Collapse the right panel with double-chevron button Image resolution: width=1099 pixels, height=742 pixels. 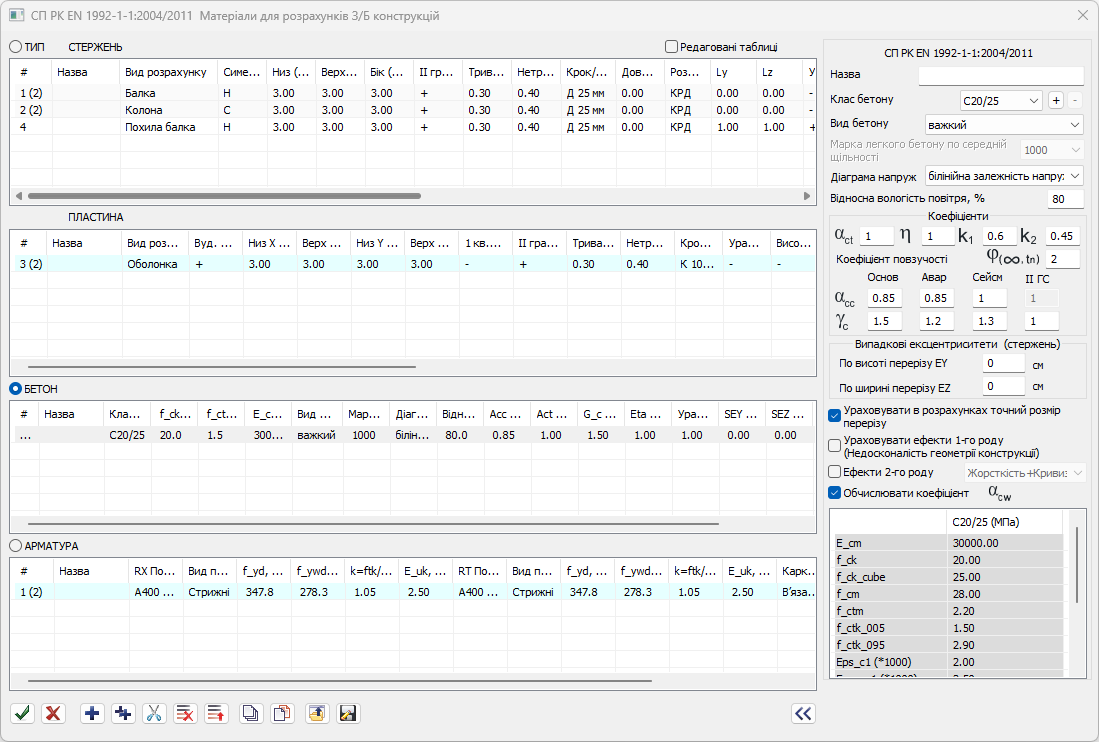pos(803,713)
